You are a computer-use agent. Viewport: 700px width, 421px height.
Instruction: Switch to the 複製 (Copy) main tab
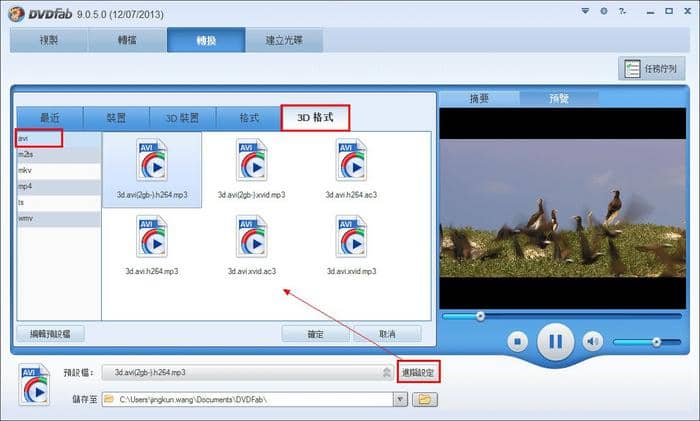(49, 40)
